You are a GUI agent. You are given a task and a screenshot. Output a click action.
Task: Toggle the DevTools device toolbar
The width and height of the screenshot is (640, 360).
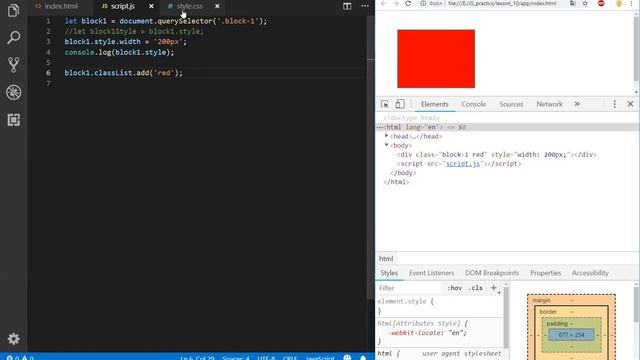pos(400,104)
